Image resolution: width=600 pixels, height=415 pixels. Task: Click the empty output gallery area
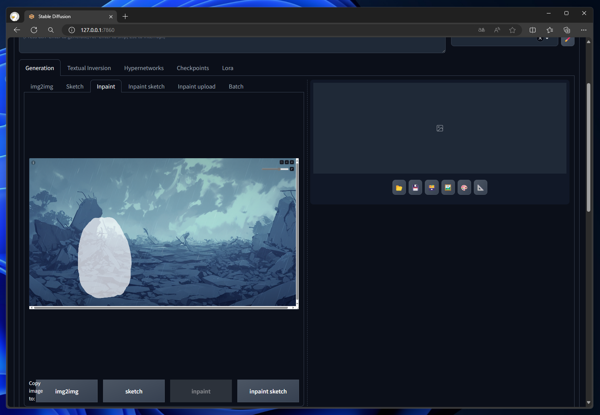[x=440, y=128]
